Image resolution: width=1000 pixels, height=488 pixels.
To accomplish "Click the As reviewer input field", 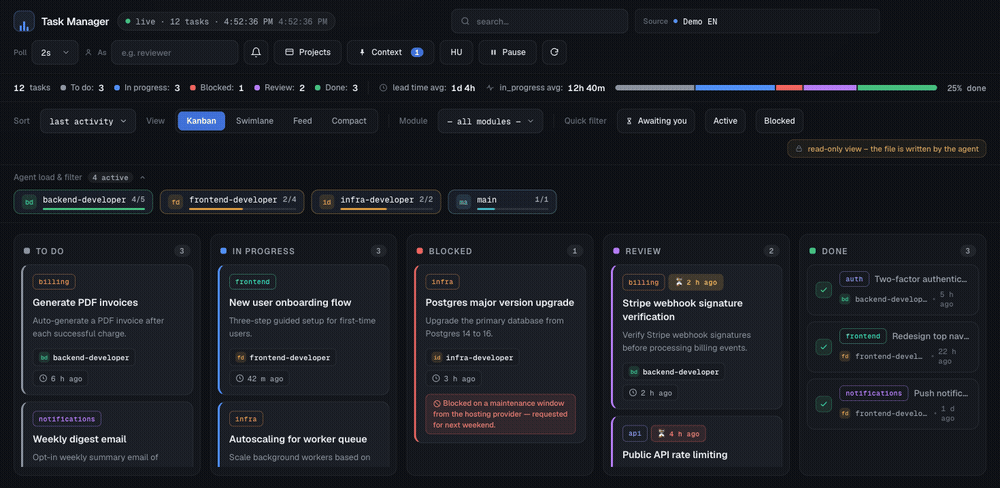I will point(175,52).
